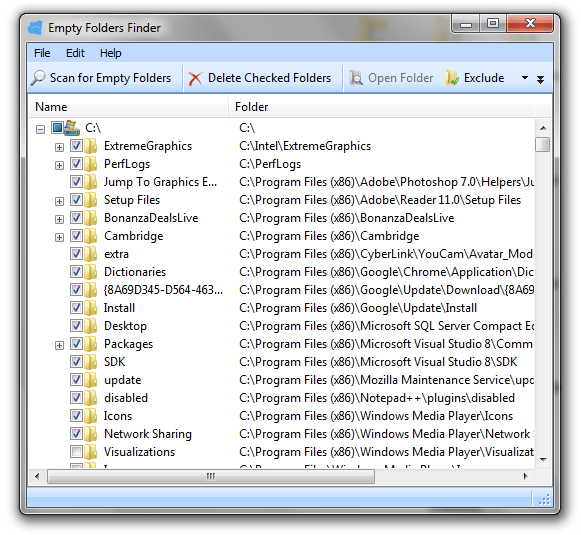
Task: Uncheck the ExtremeGraphics checkbox
Action: tap(76, 145)
